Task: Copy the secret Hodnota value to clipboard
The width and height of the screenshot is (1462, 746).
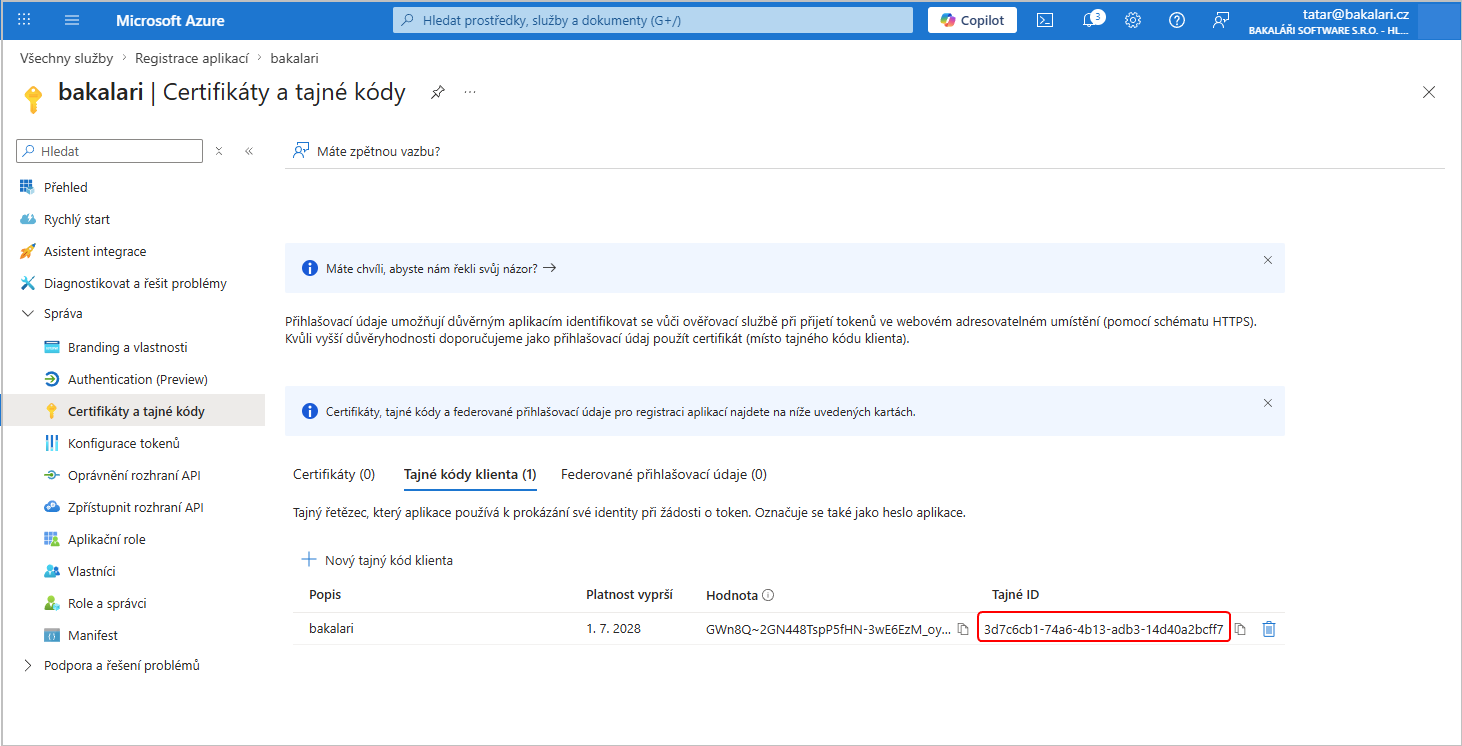Action: click(963, 629)
